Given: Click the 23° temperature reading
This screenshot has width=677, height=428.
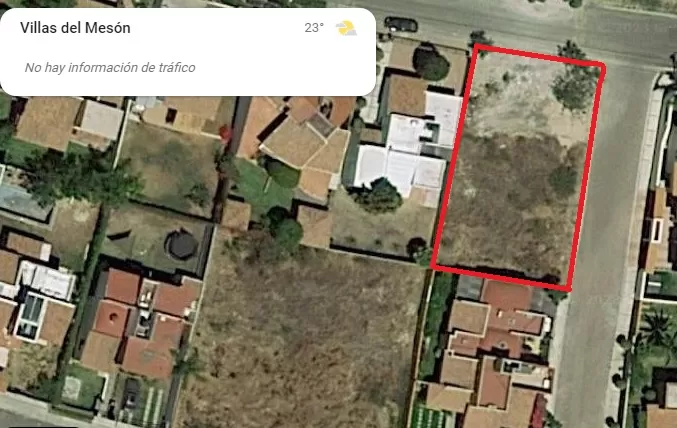Looking at the screenshot, I should [x=314, y=28].
